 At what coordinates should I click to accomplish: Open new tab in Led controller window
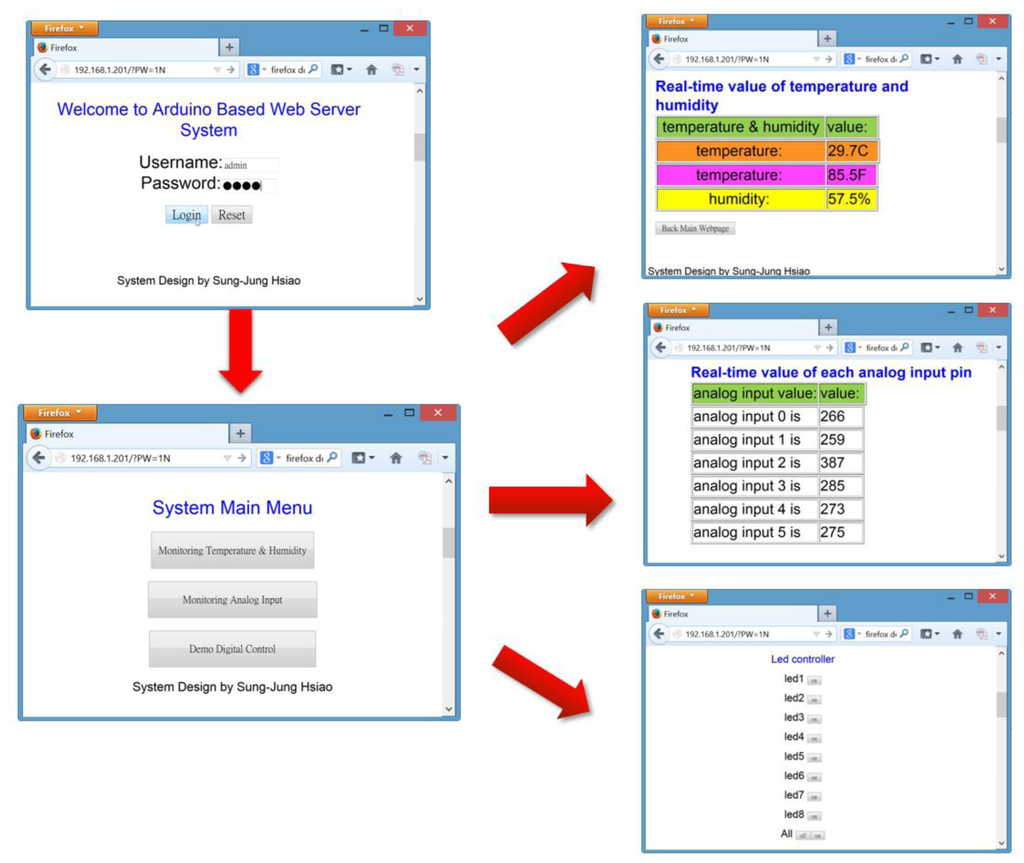click(x=827, y=613)
